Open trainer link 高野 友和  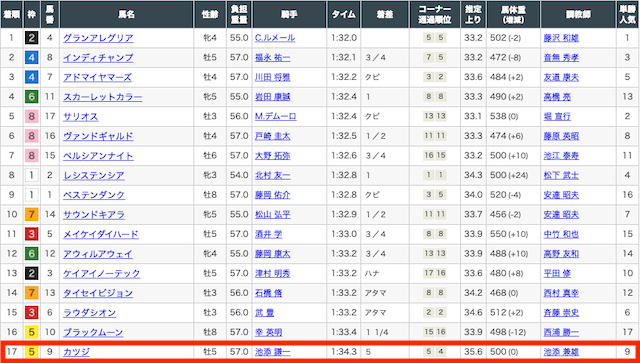[x=561, y=254]
